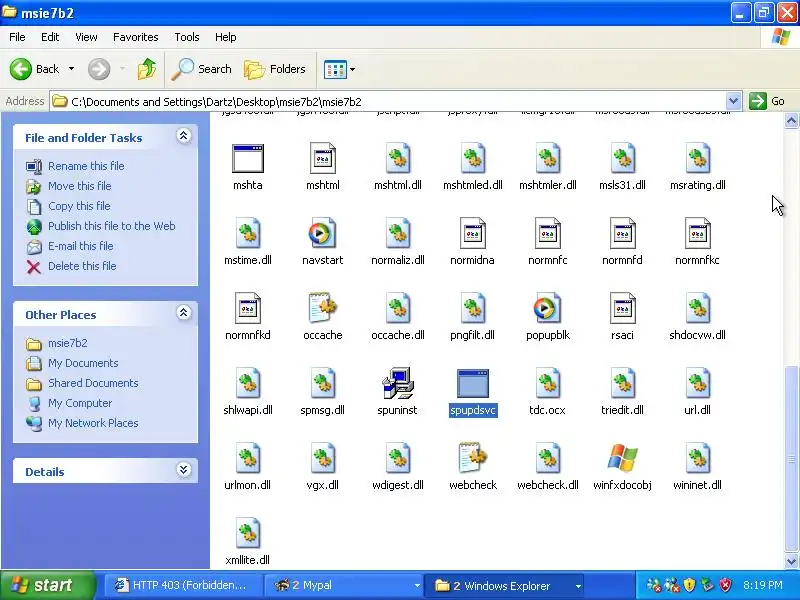Open the Edit menu
Screen dimensions: 800x600
[x=50, y=37]
